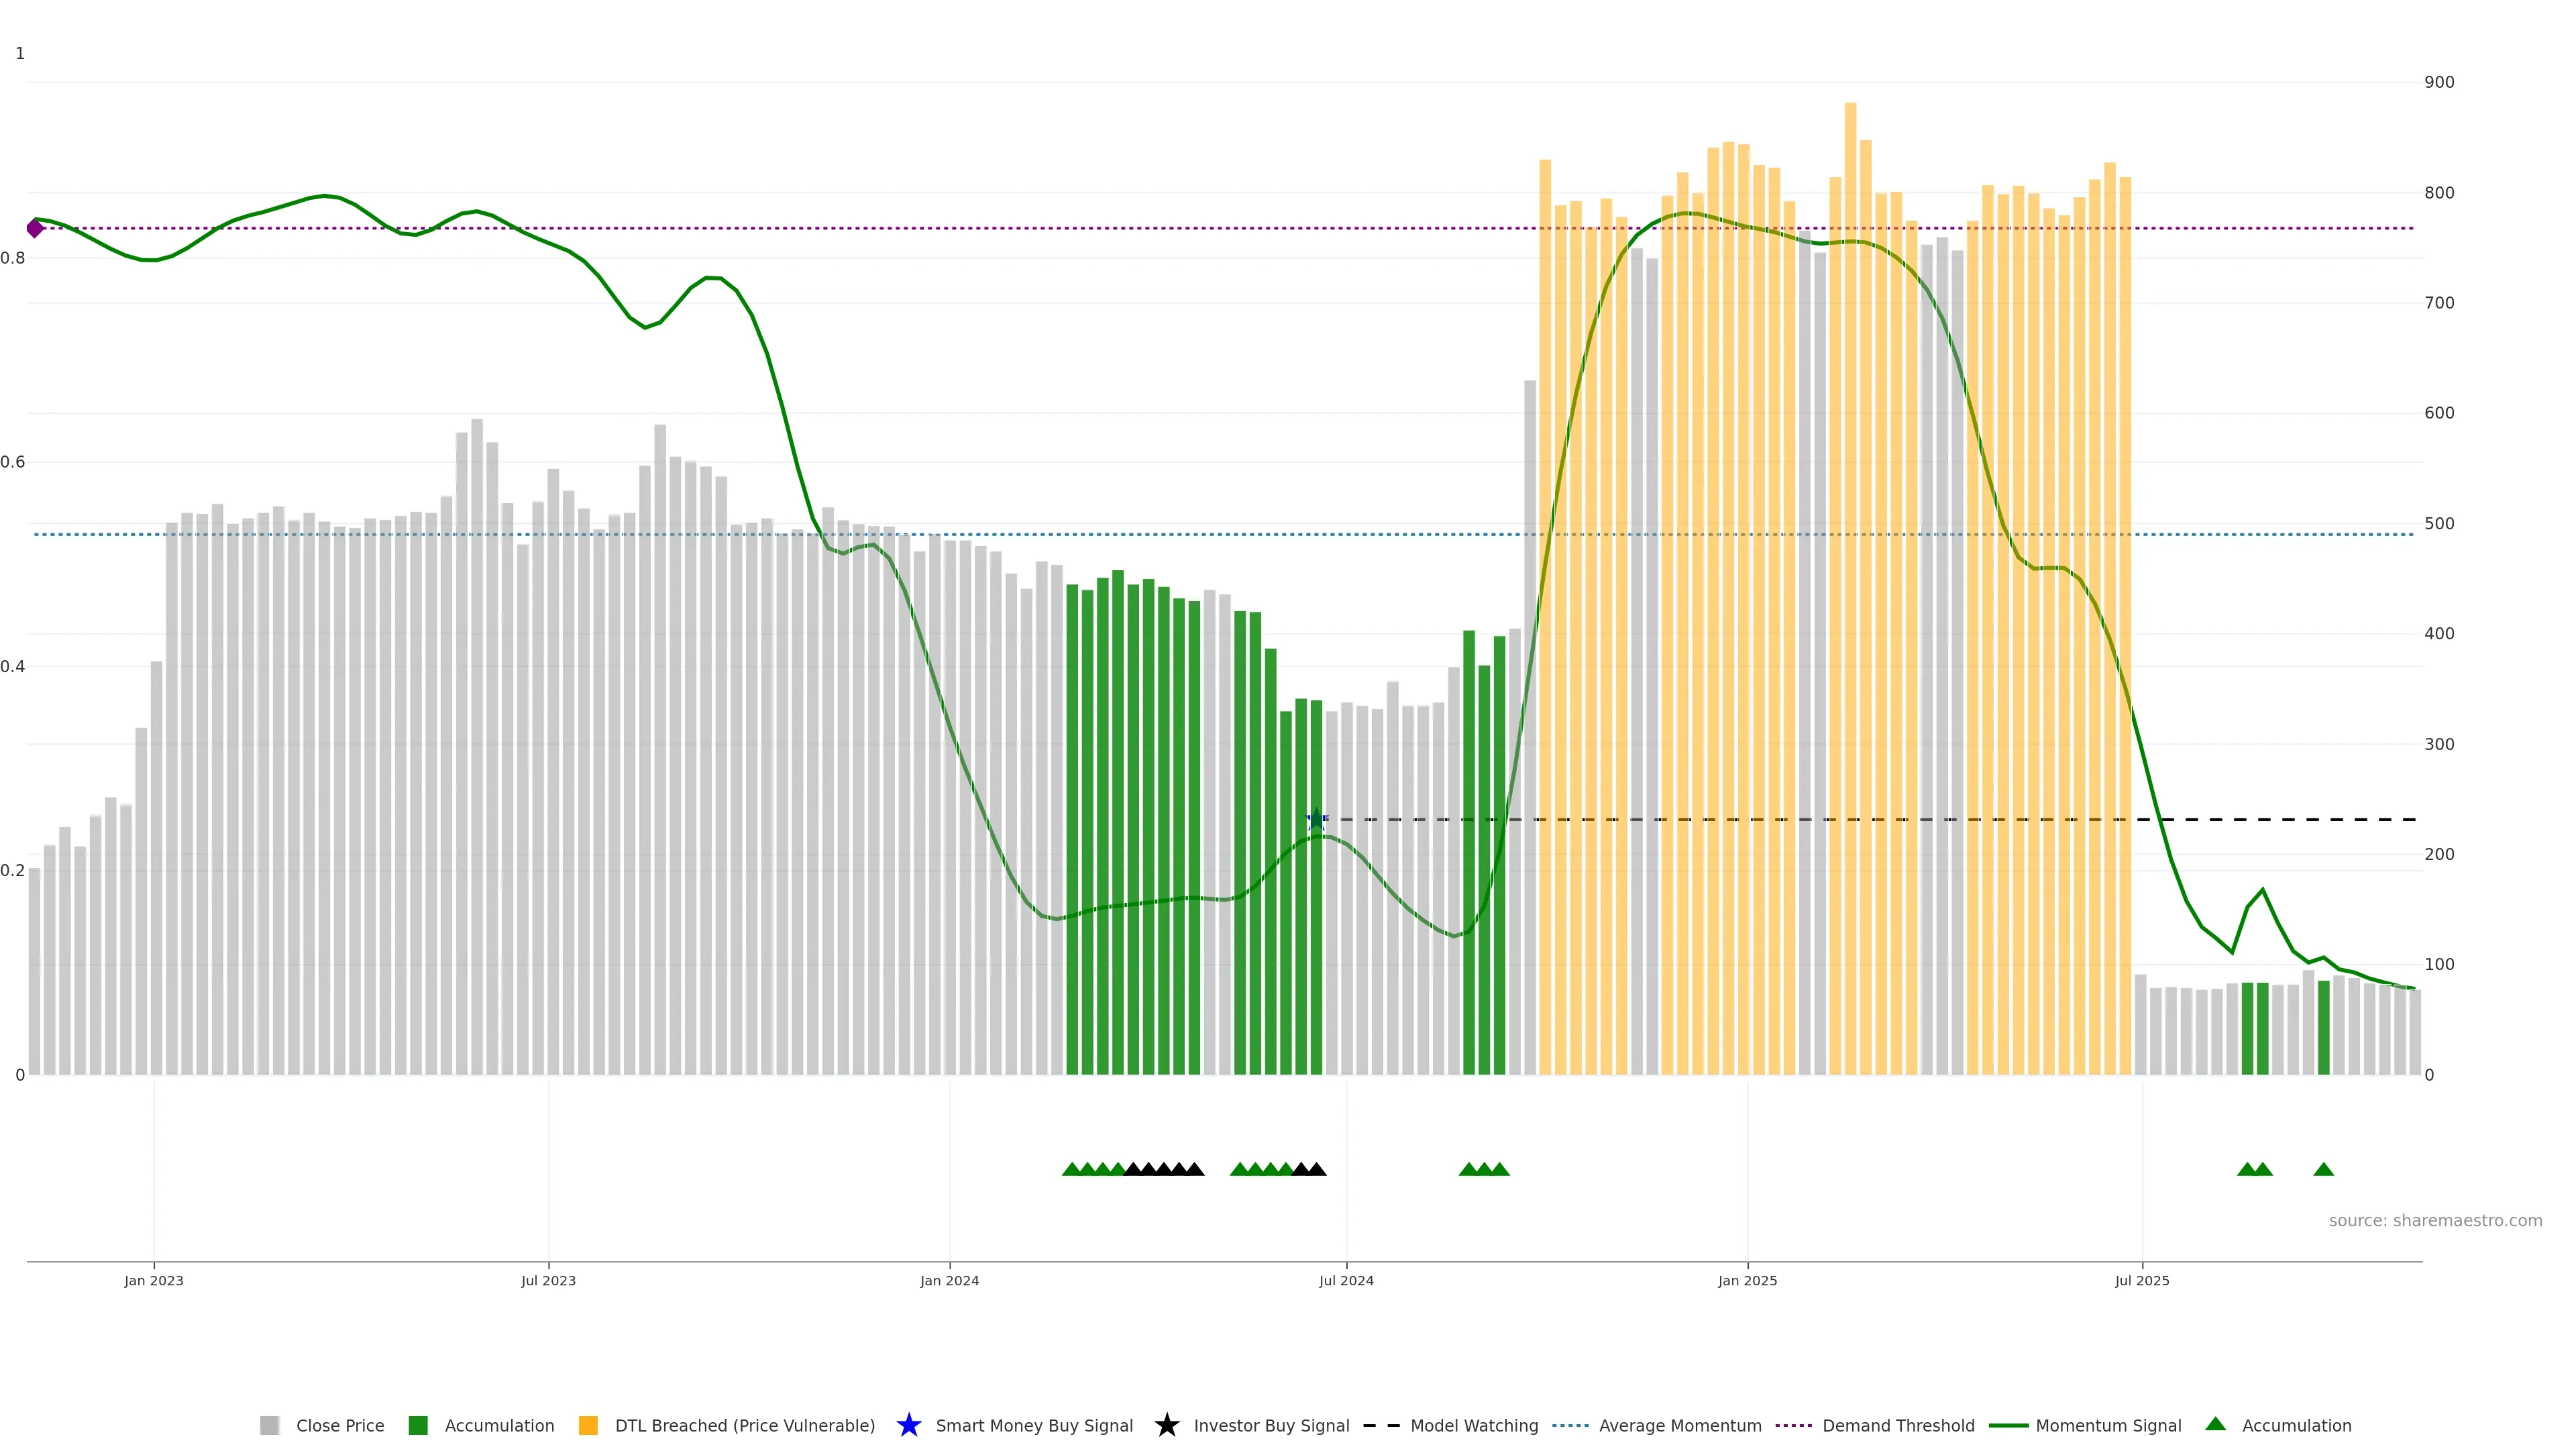2576x1449 pixels.
Task: Click the green Accumulation triangle in legend
Action: point(2215,1424)
